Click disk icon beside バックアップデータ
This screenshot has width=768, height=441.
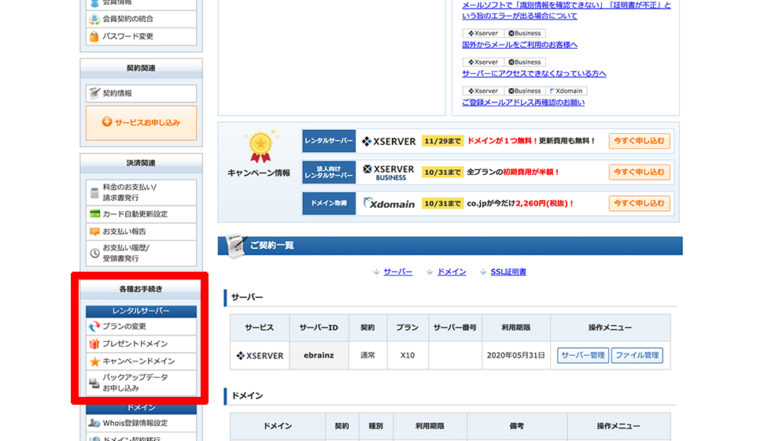(95, 383)
